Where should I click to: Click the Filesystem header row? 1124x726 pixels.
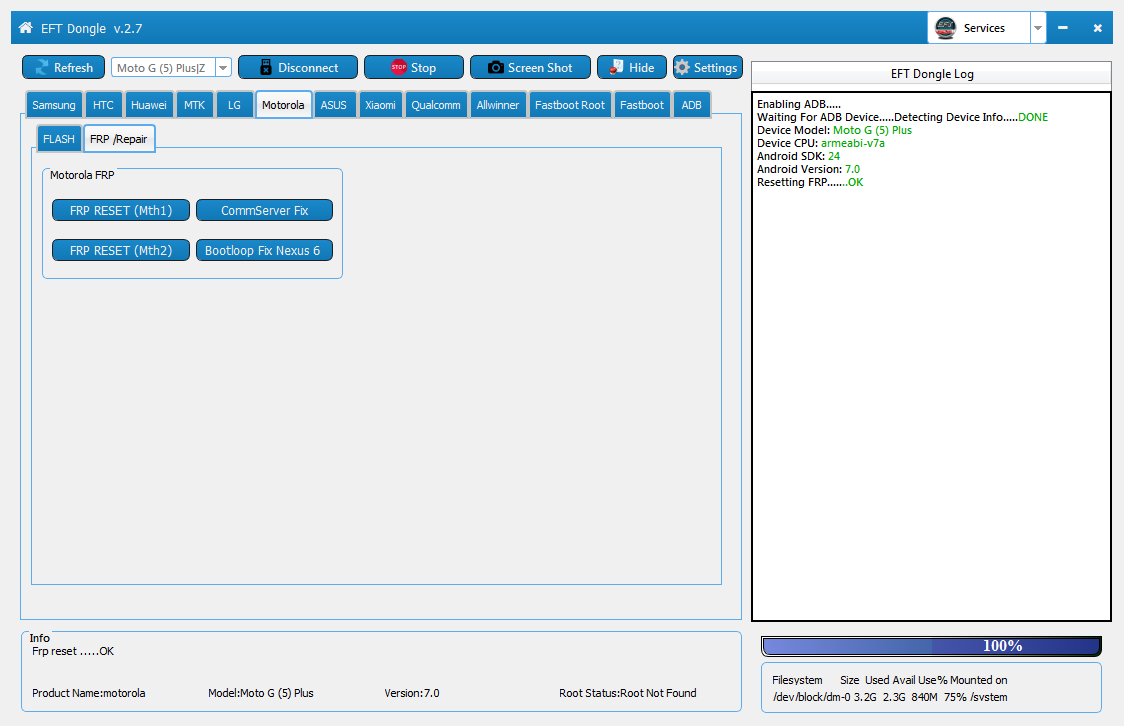890,680
